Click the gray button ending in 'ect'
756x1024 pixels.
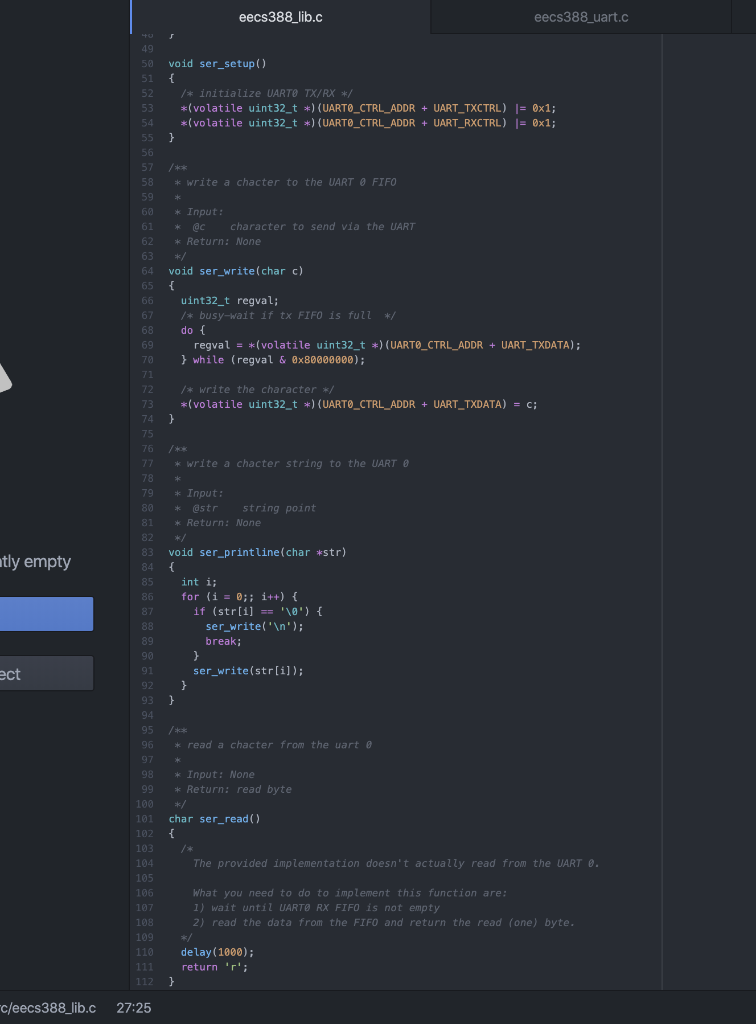pos(46,673)
